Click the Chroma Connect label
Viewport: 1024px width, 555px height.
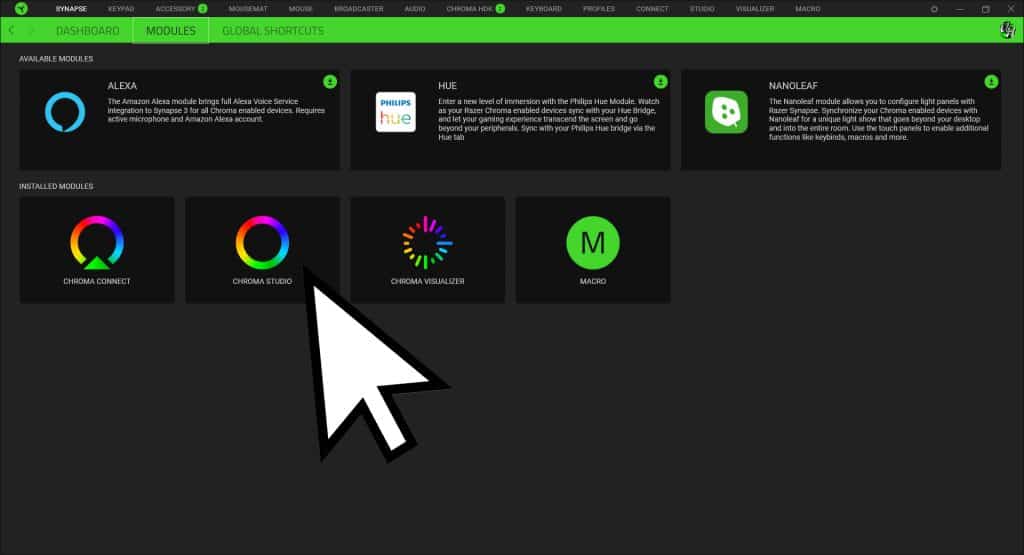pyautogui.click(x=97, y=281)
